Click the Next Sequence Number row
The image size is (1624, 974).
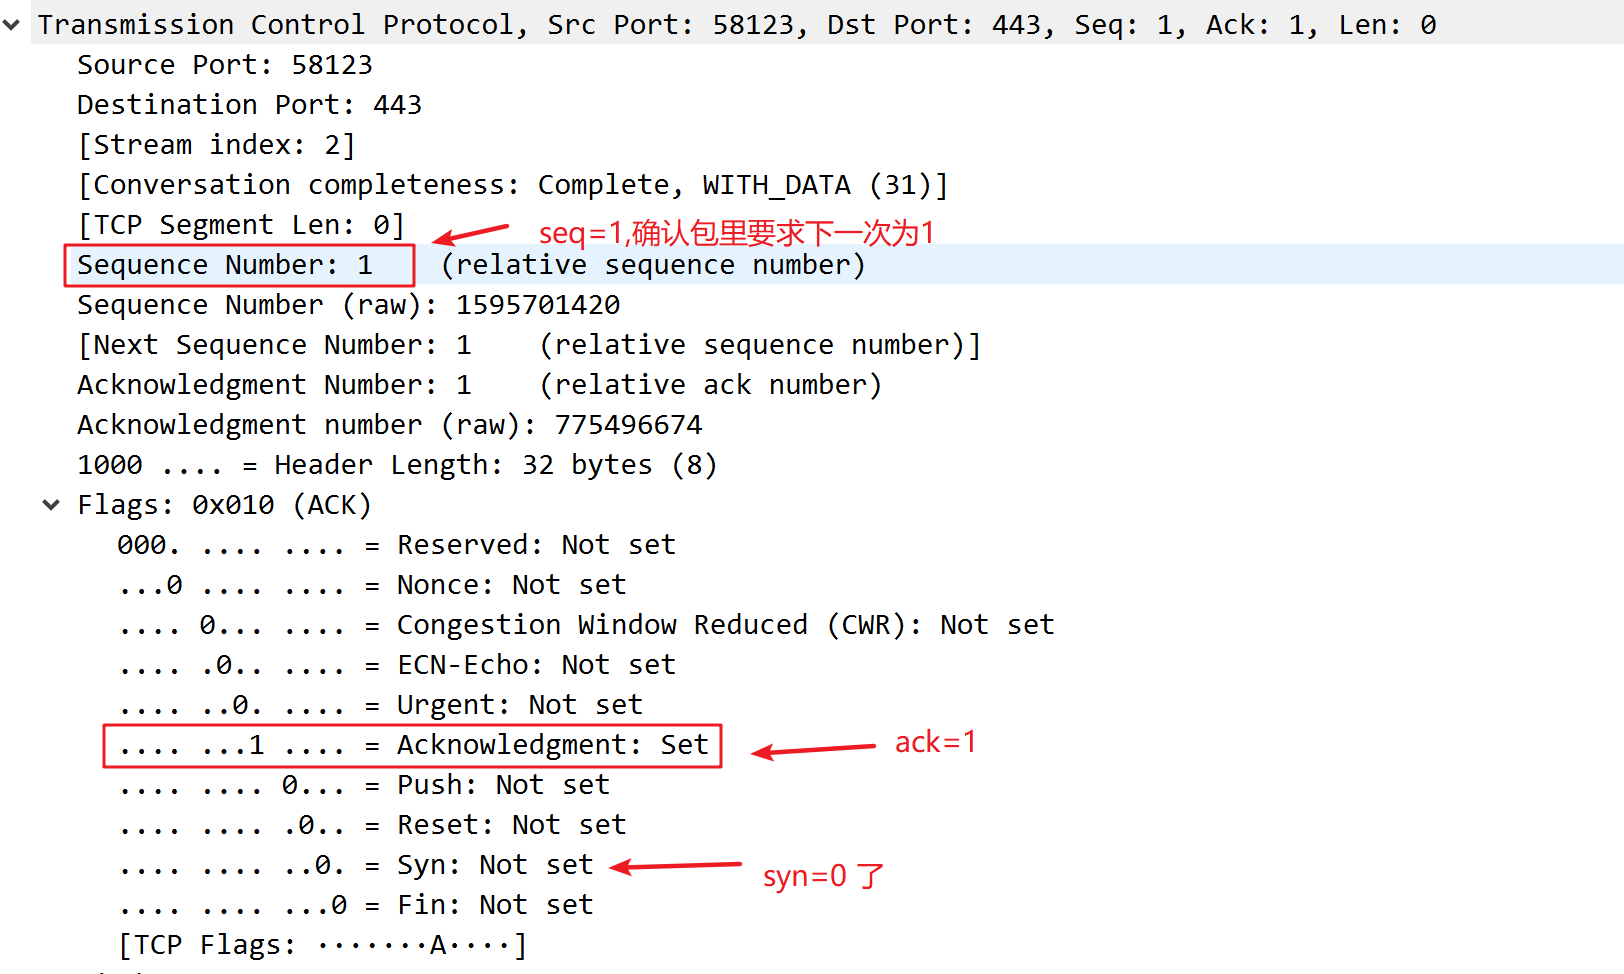pos(529,345)
